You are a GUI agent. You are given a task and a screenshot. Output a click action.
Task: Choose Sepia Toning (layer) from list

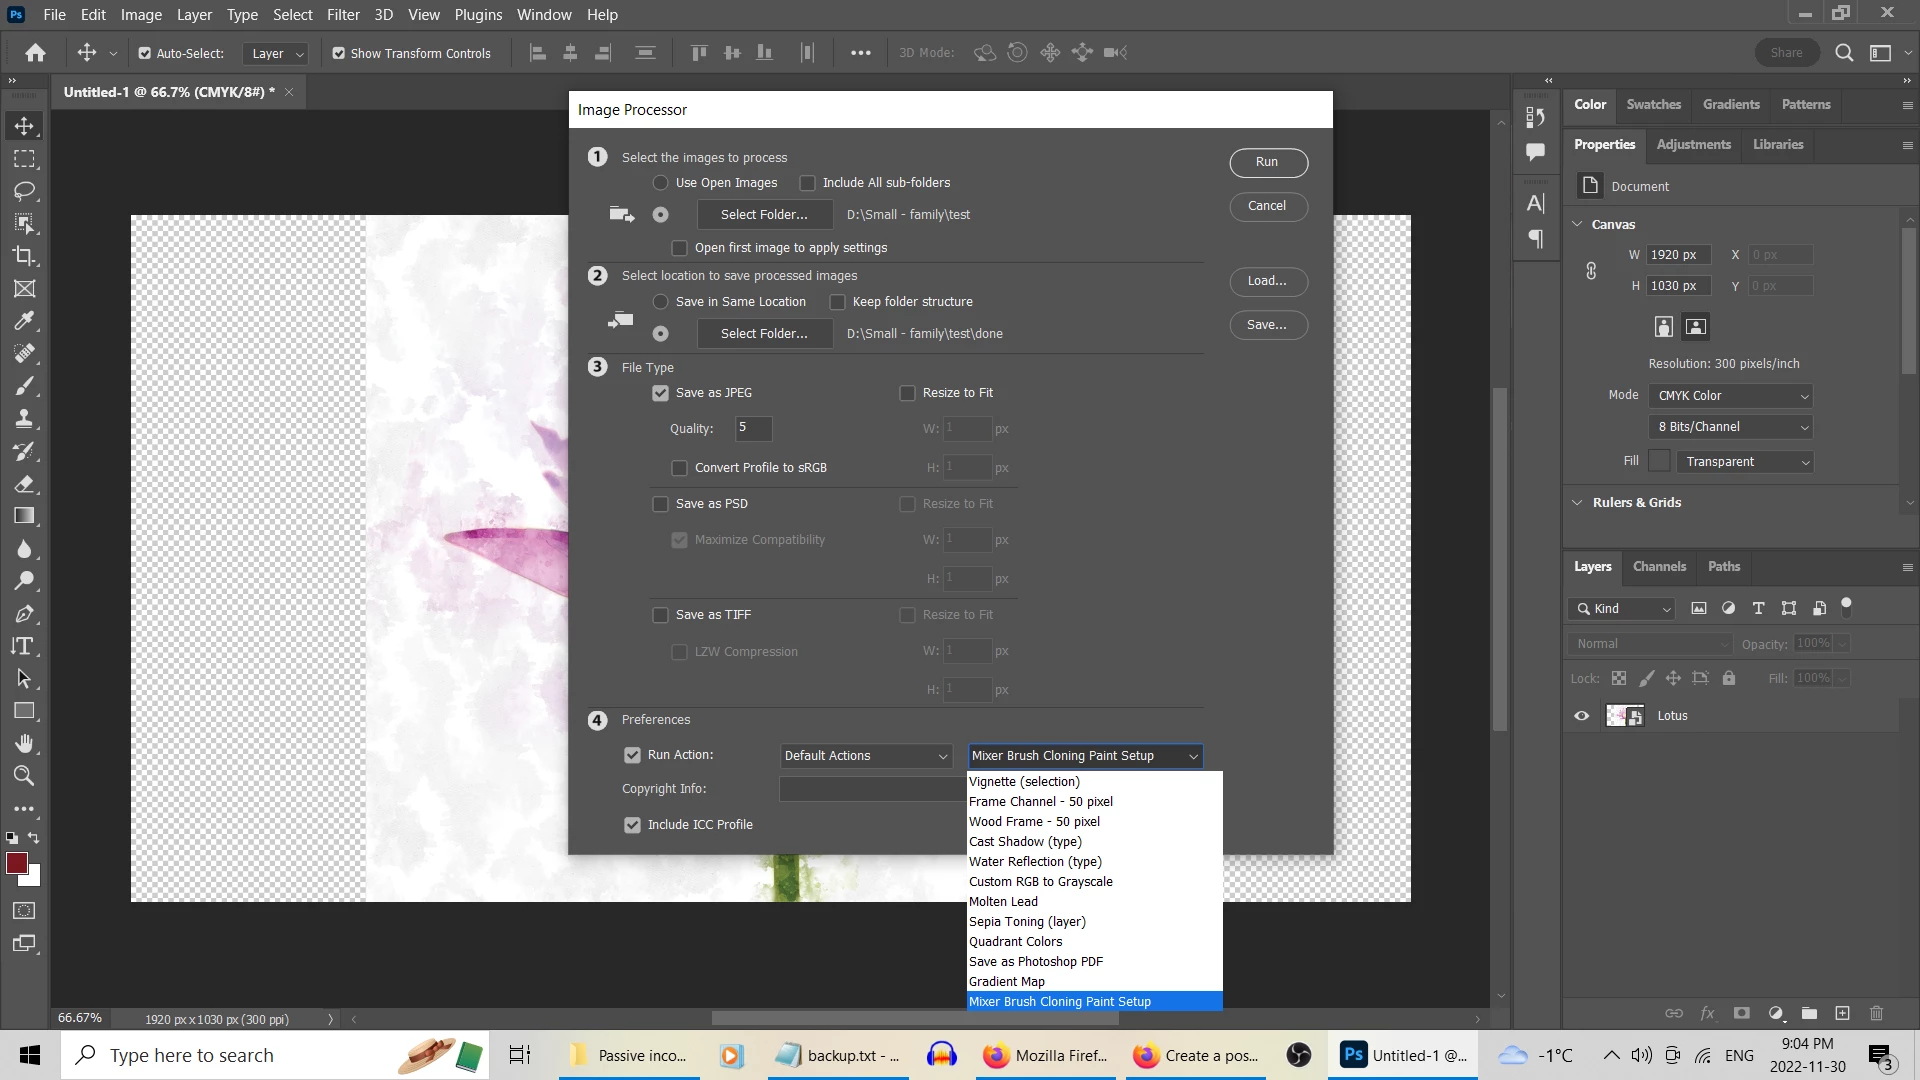(1027, 922)
